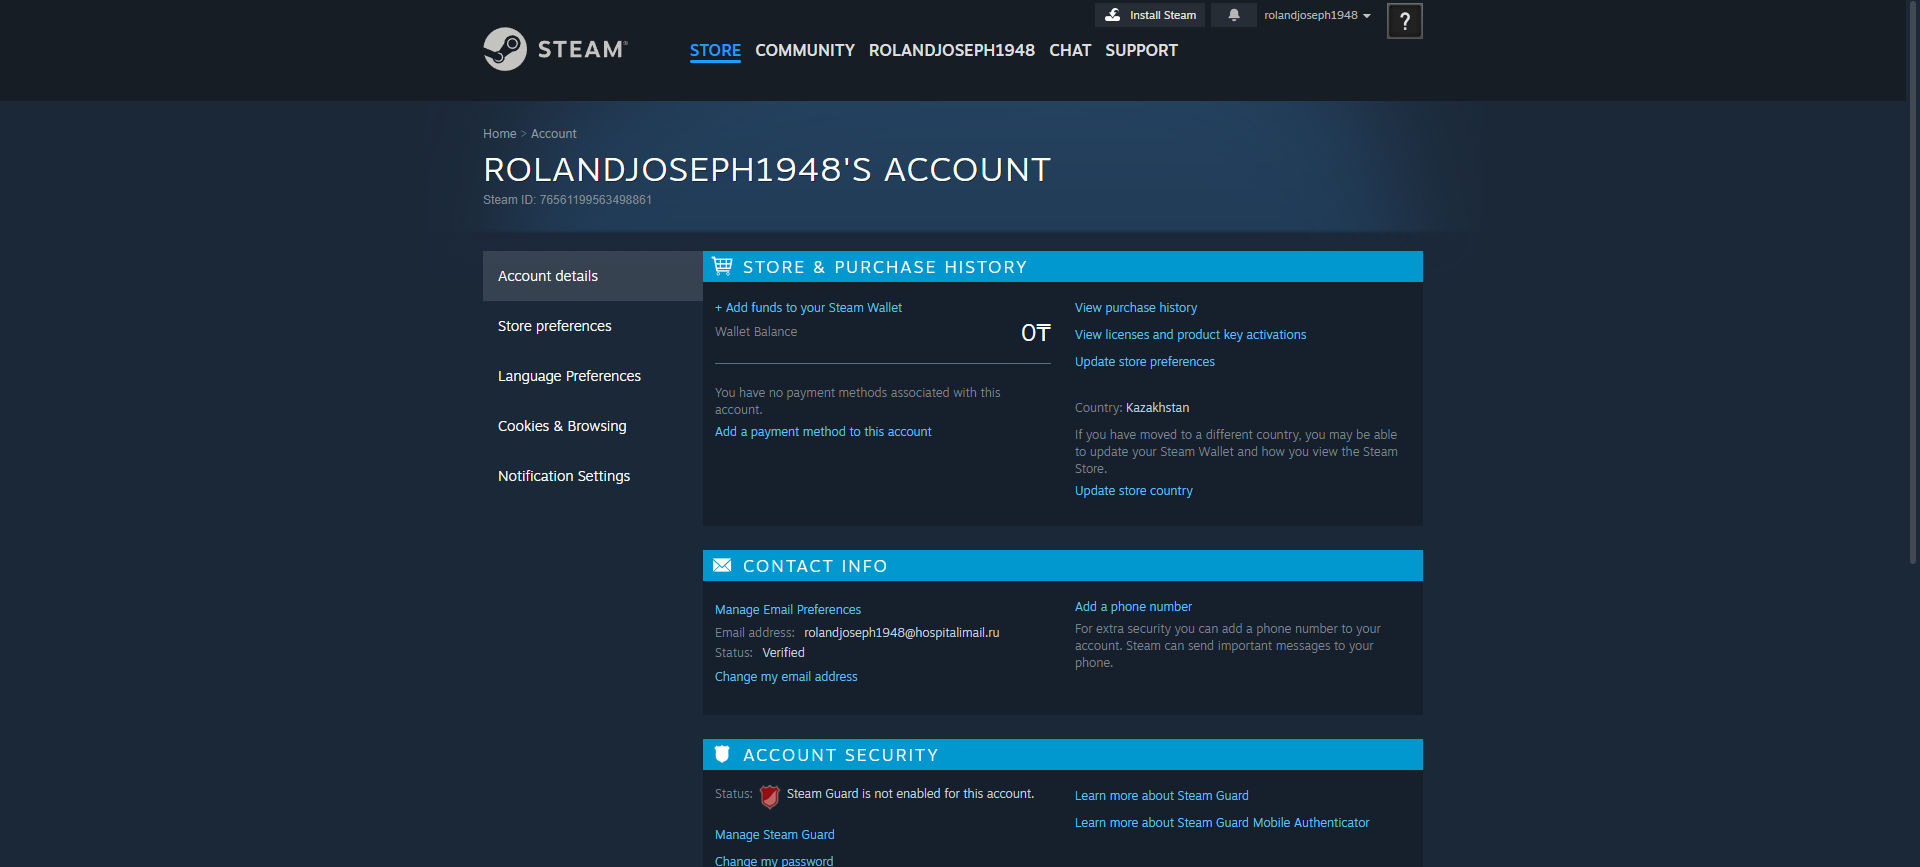Go to Home breadcrumb link

(499, 134)
